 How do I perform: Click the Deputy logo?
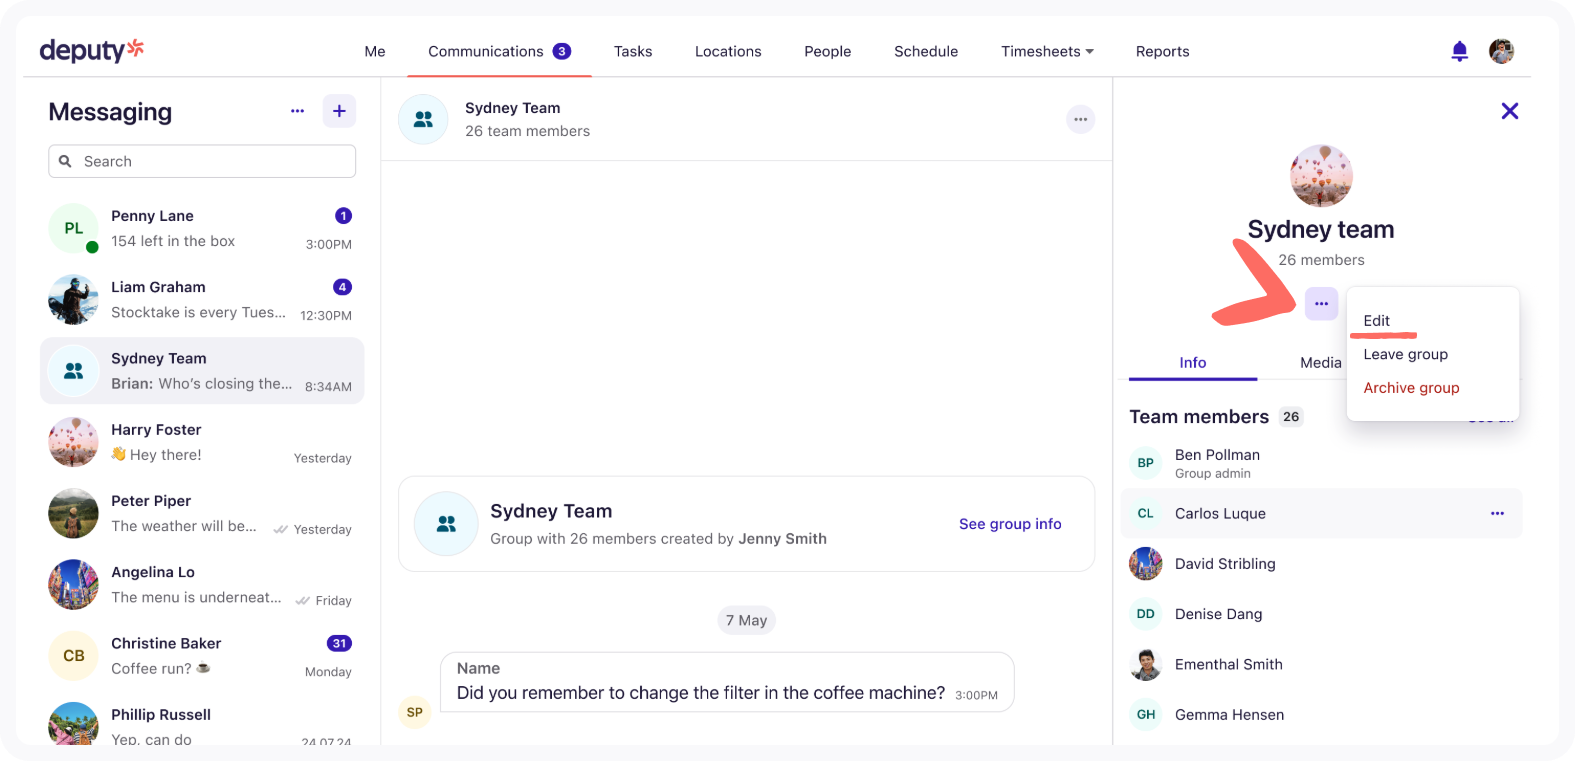click(x=91, y=50)
